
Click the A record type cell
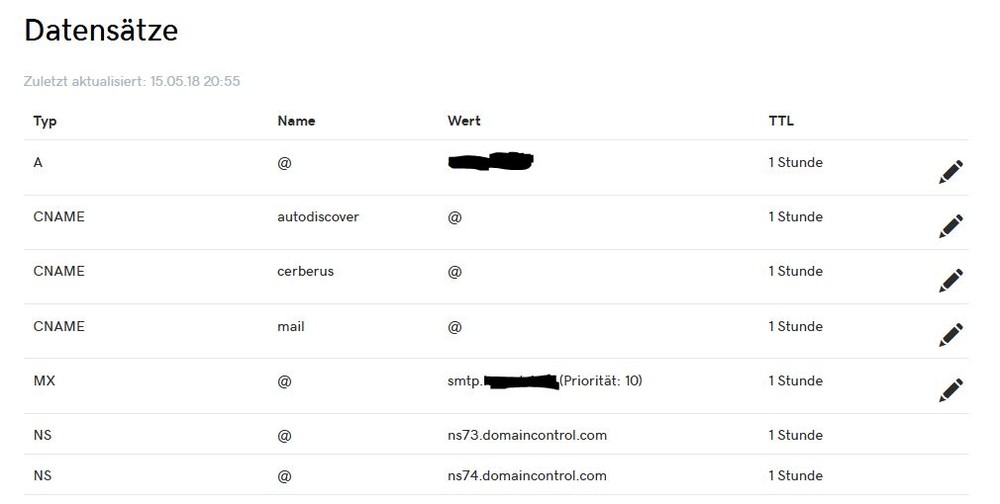(38, 162)
